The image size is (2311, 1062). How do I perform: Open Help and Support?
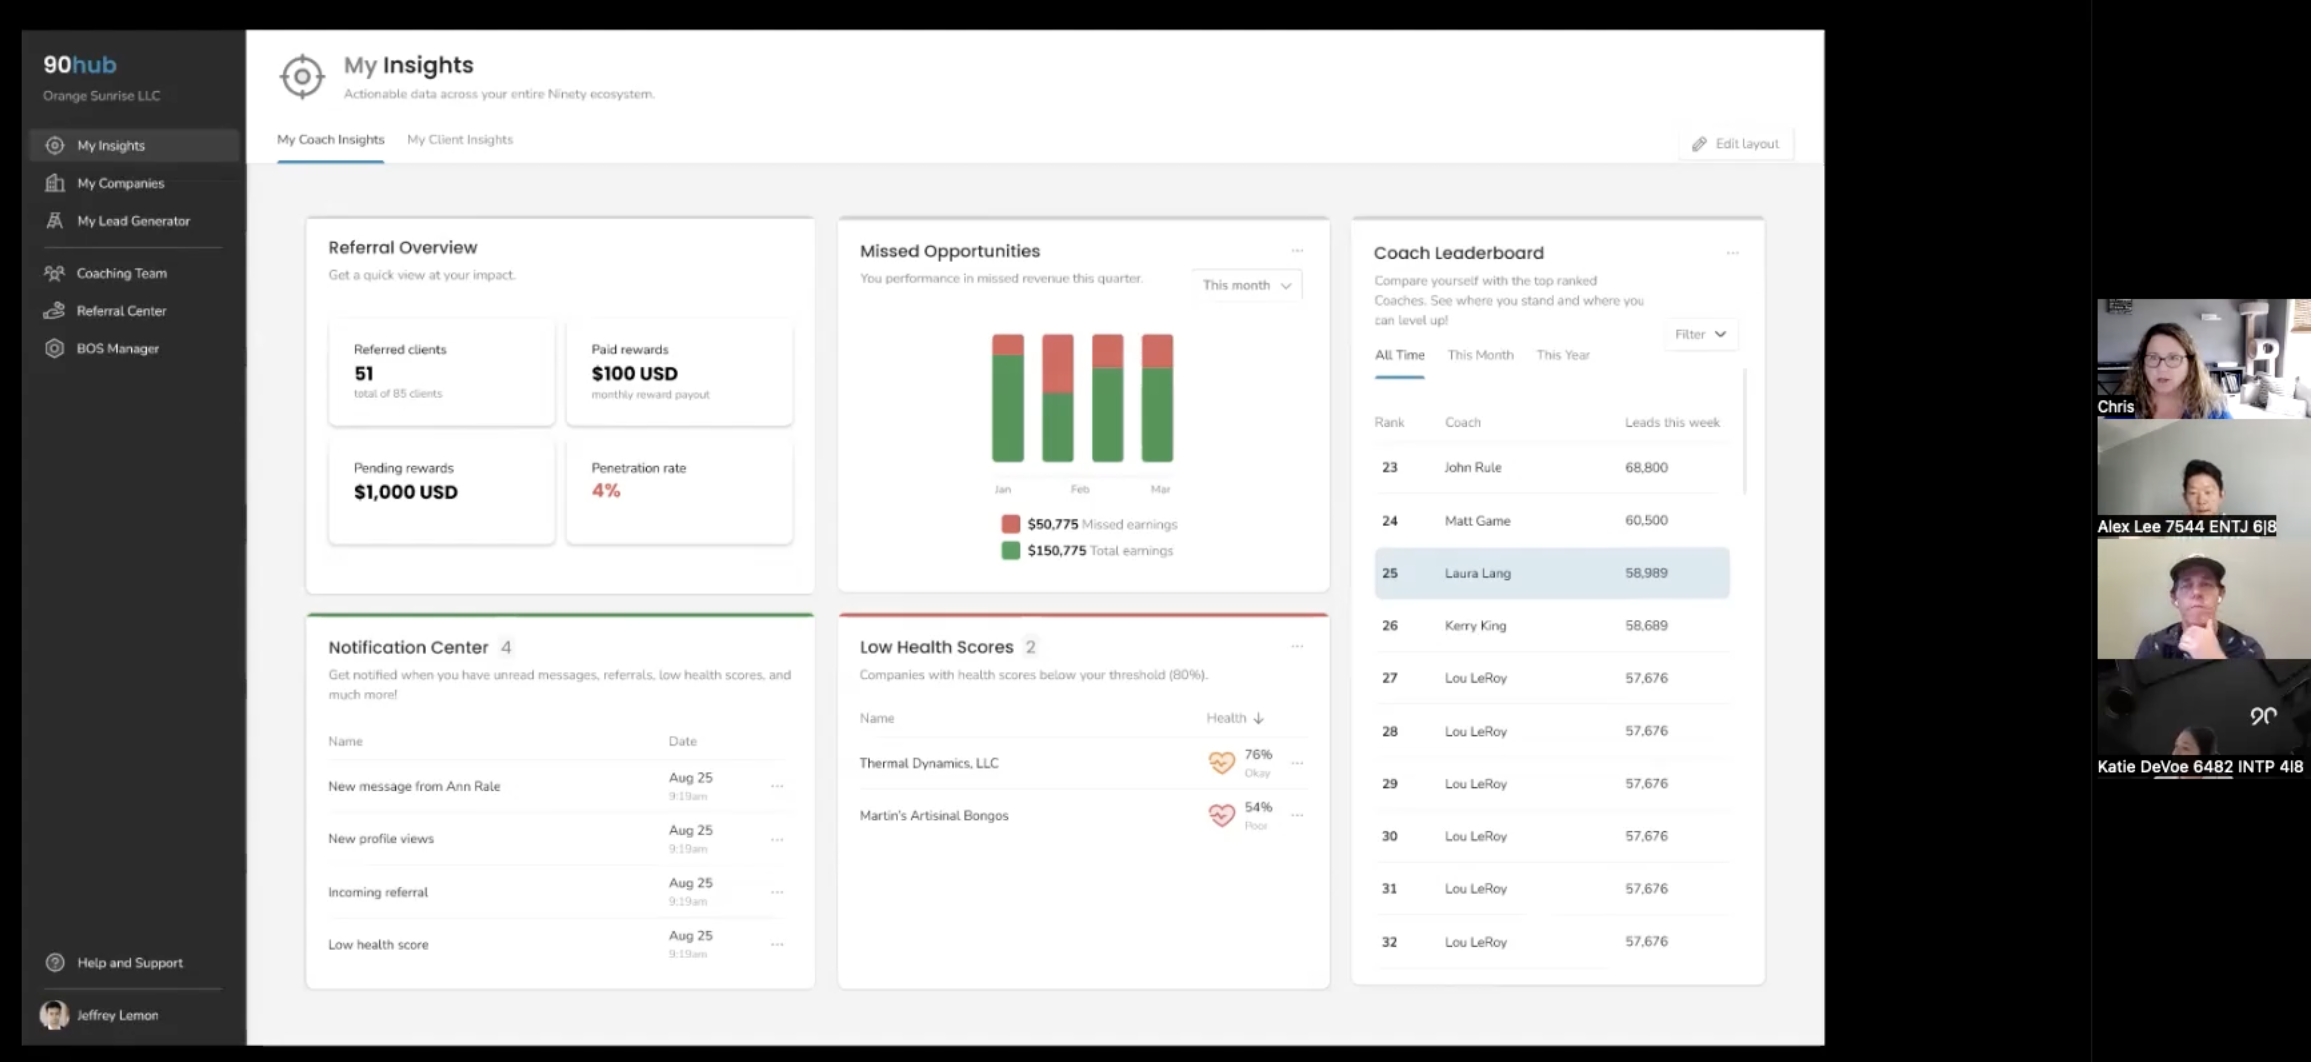130,963
